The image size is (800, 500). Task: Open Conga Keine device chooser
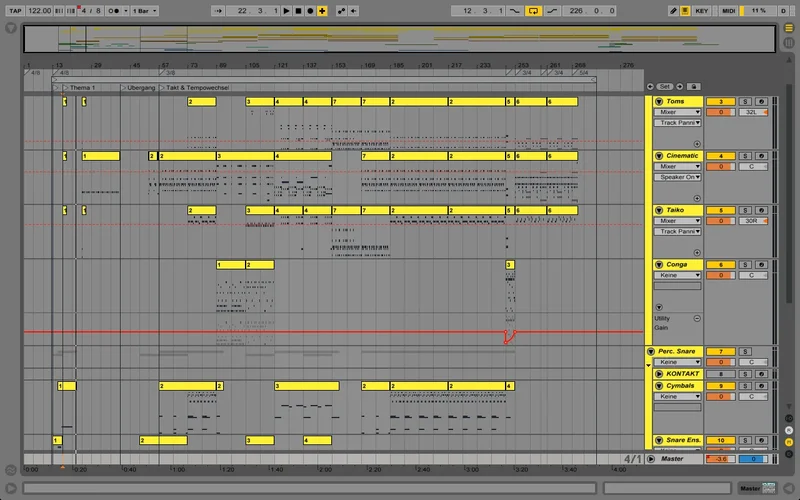(x=678, y=276)
